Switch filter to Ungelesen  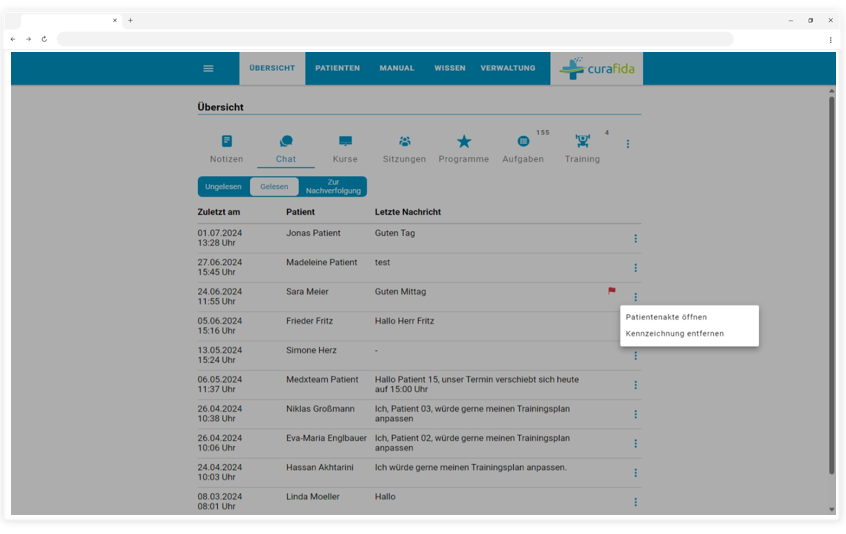223,187
